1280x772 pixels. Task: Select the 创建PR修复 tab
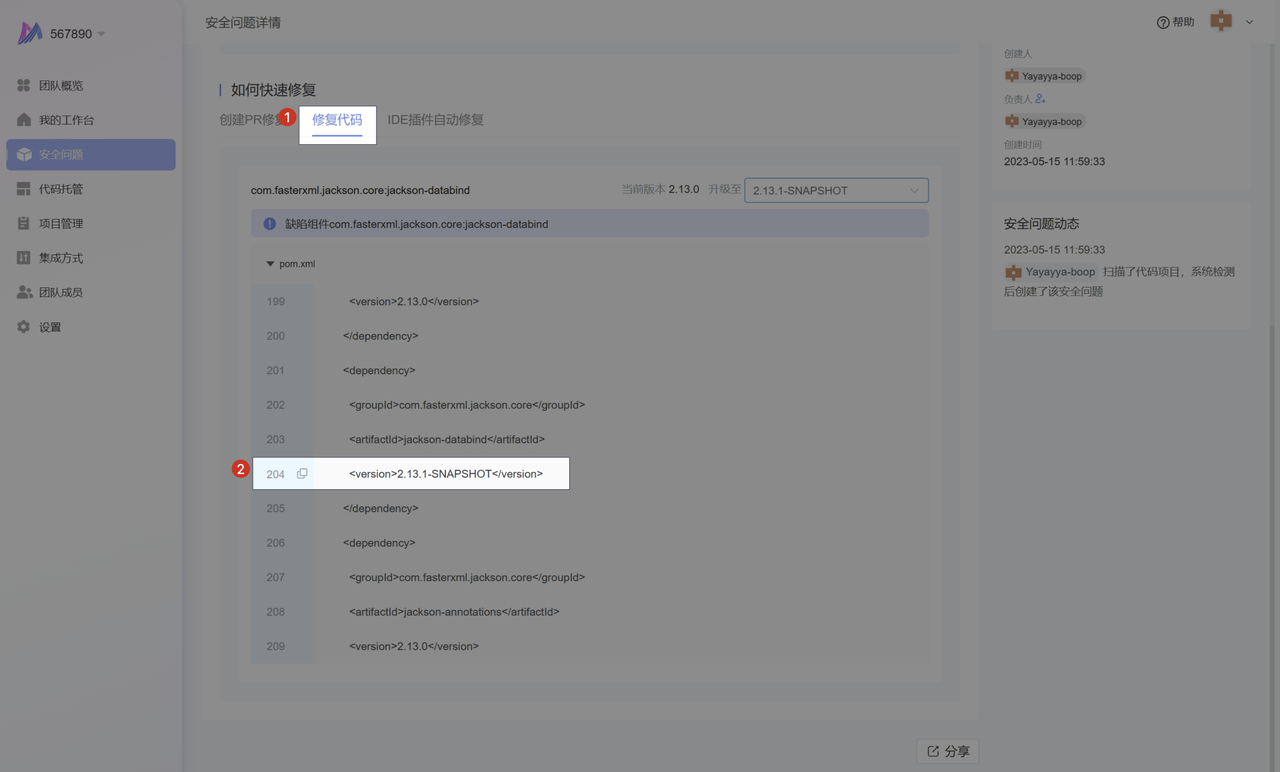(x=250, y=120)
